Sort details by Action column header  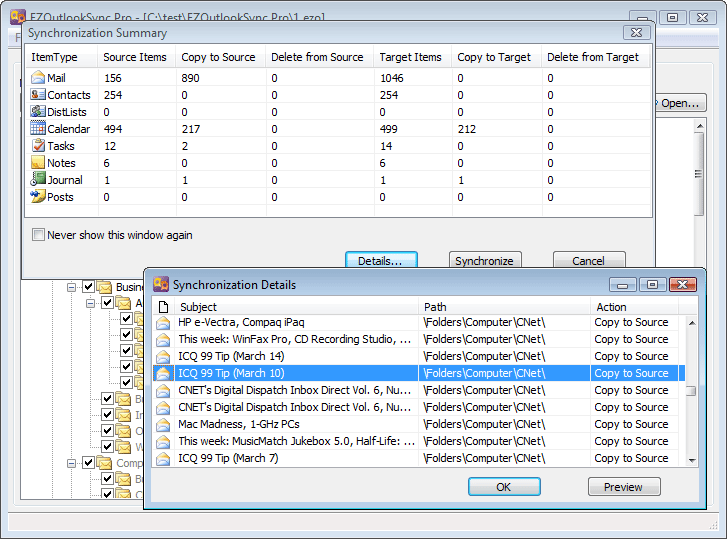[x=634, y=307]
